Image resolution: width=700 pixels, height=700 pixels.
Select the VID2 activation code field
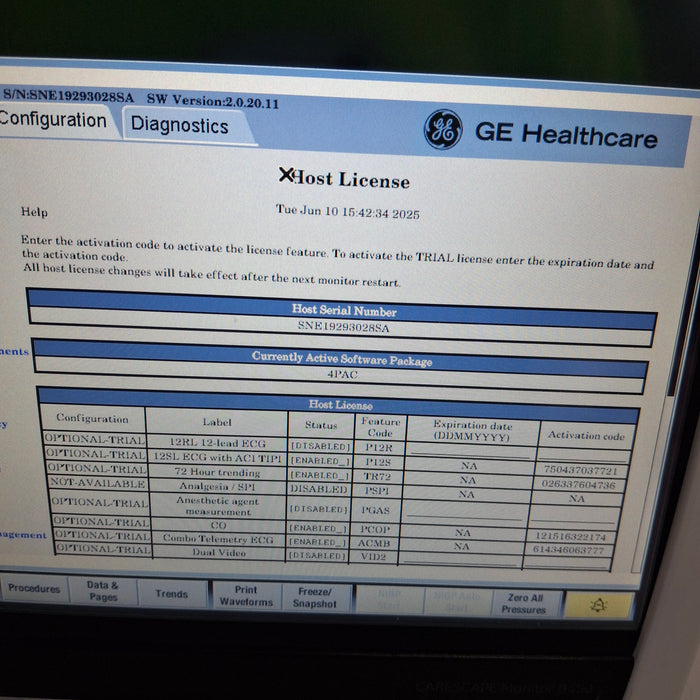click(x=567, y=562)
